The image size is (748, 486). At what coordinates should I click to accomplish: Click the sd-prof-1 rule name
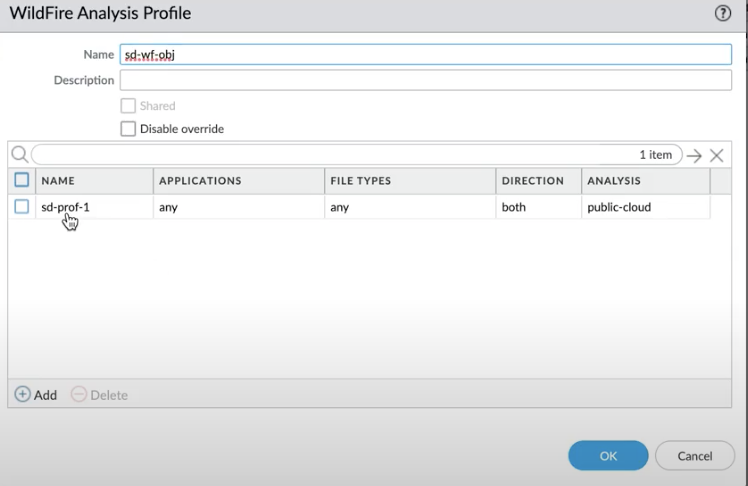(x=65, y=208)
